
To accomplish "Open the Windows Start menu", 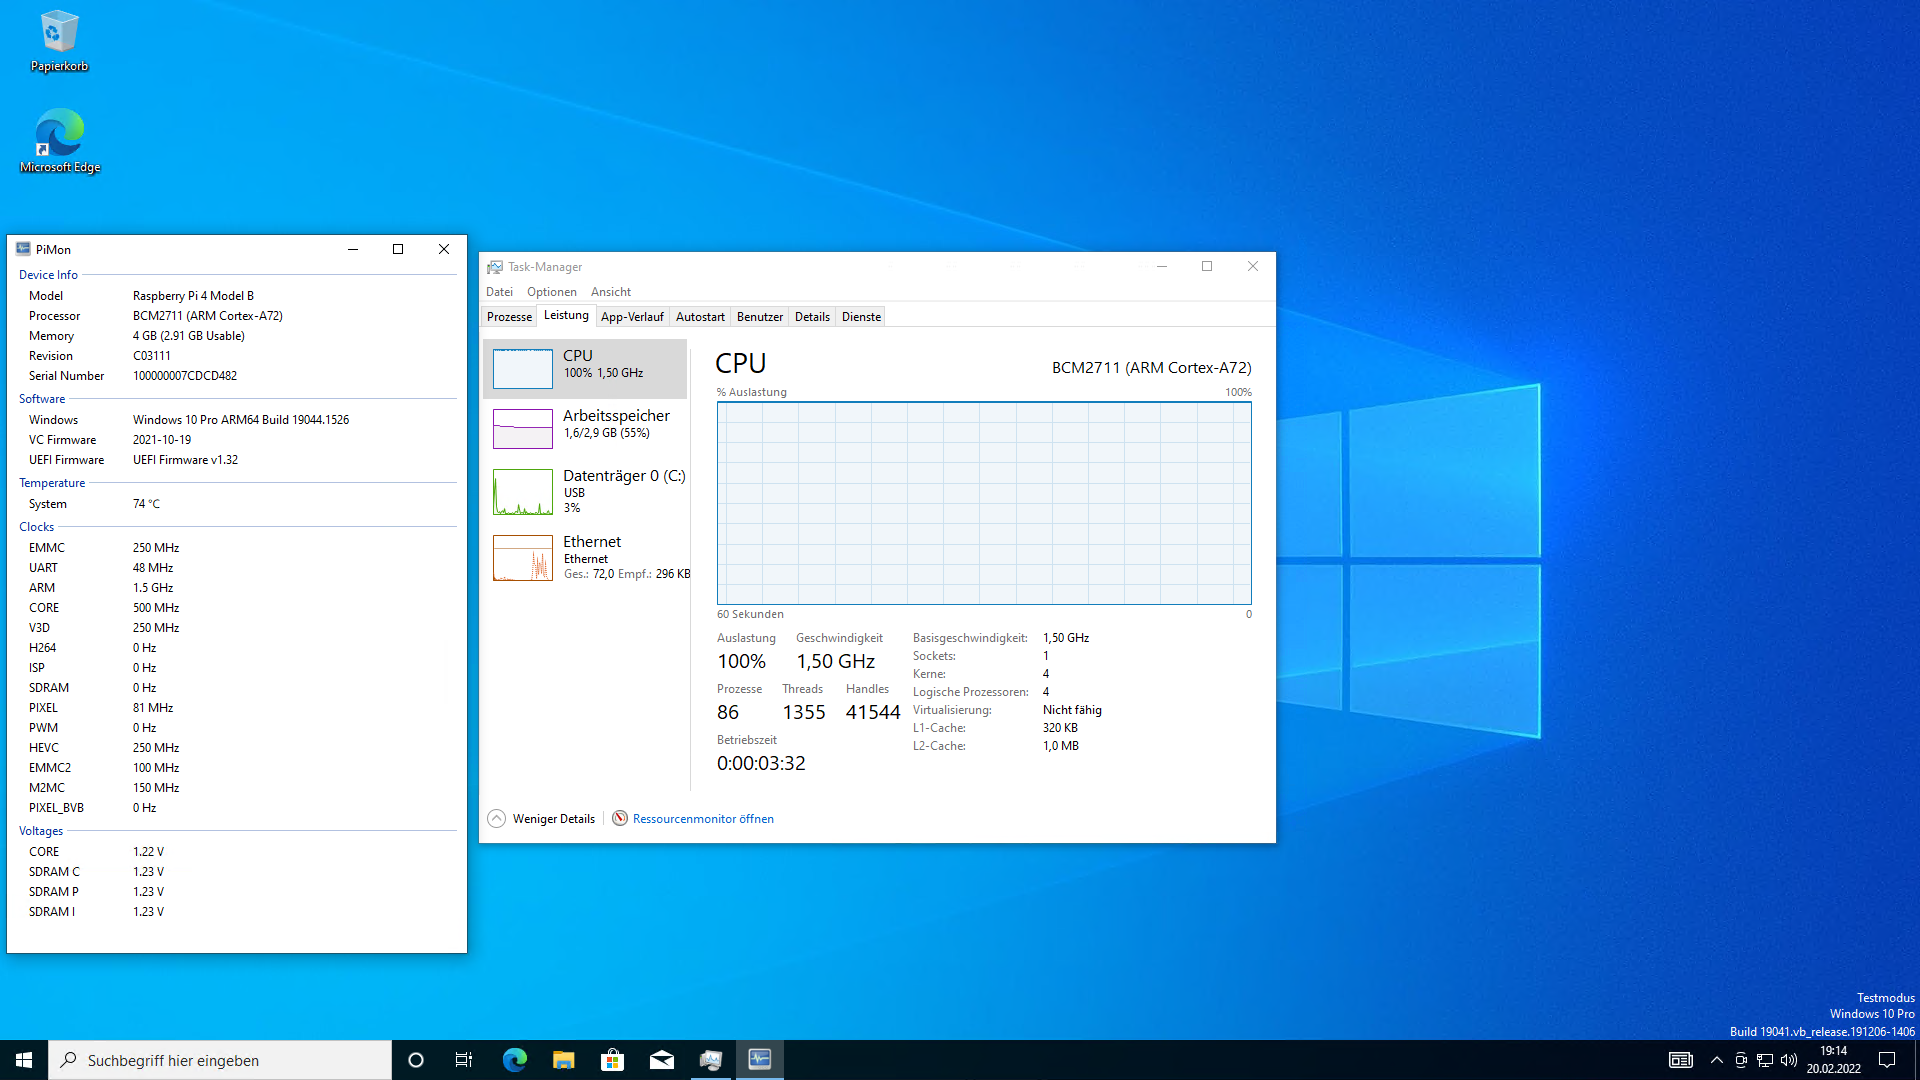I will click(x=24, y=1060).
